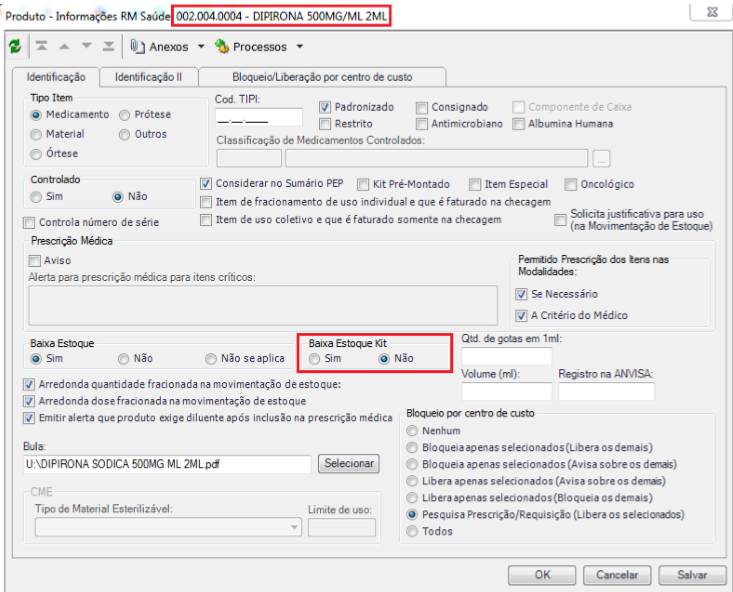The width and height of the screenshot is (733, 592).
Task: Set Baixa Estoque Kit to Não
Action: click(384, 359)
